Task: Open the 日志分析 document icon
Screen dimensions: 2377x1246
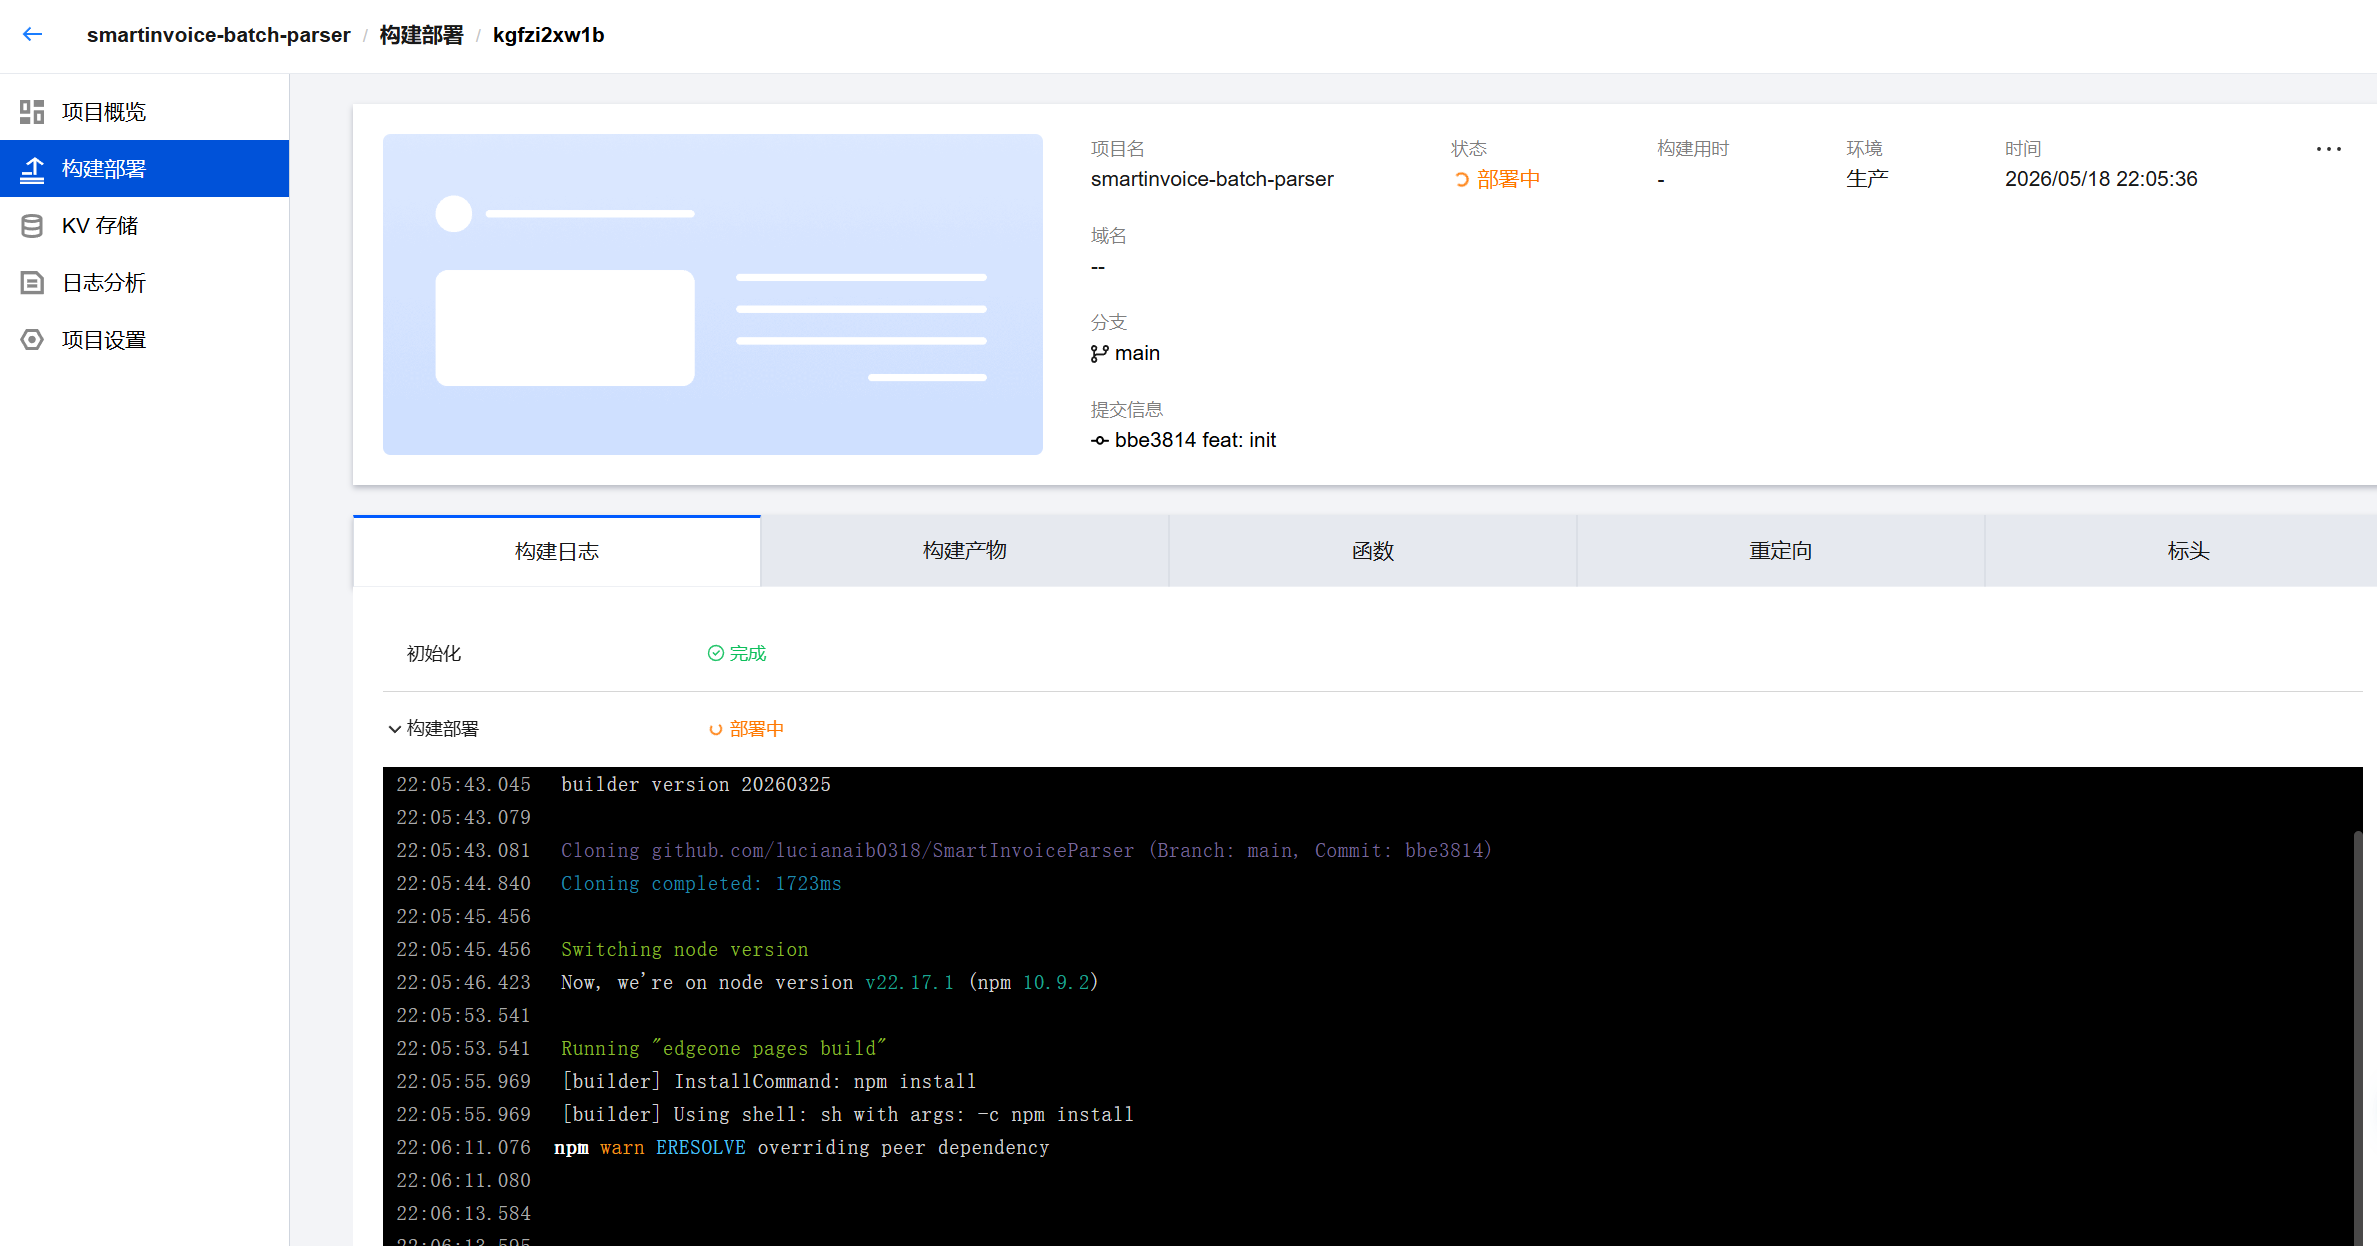Action: tap(32, 283)
